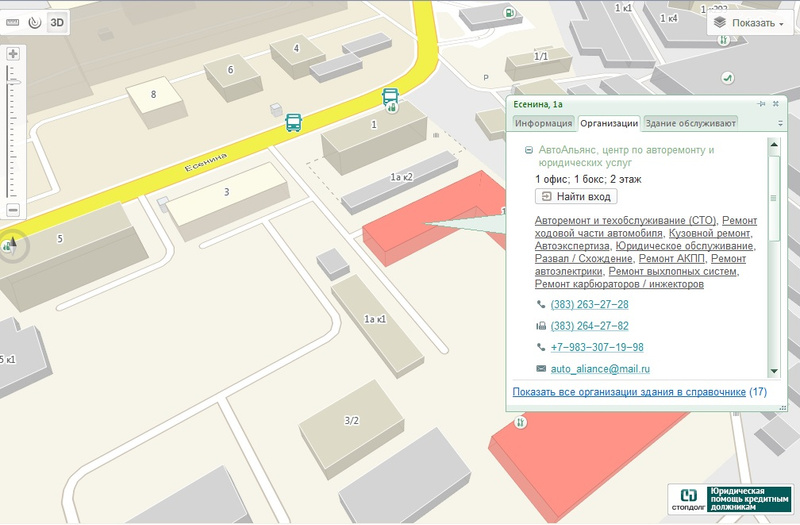This screenshot has width=800, height=525.
Task: Open the Ремонт выхлопных систем link
Action: tap(673, 271)
